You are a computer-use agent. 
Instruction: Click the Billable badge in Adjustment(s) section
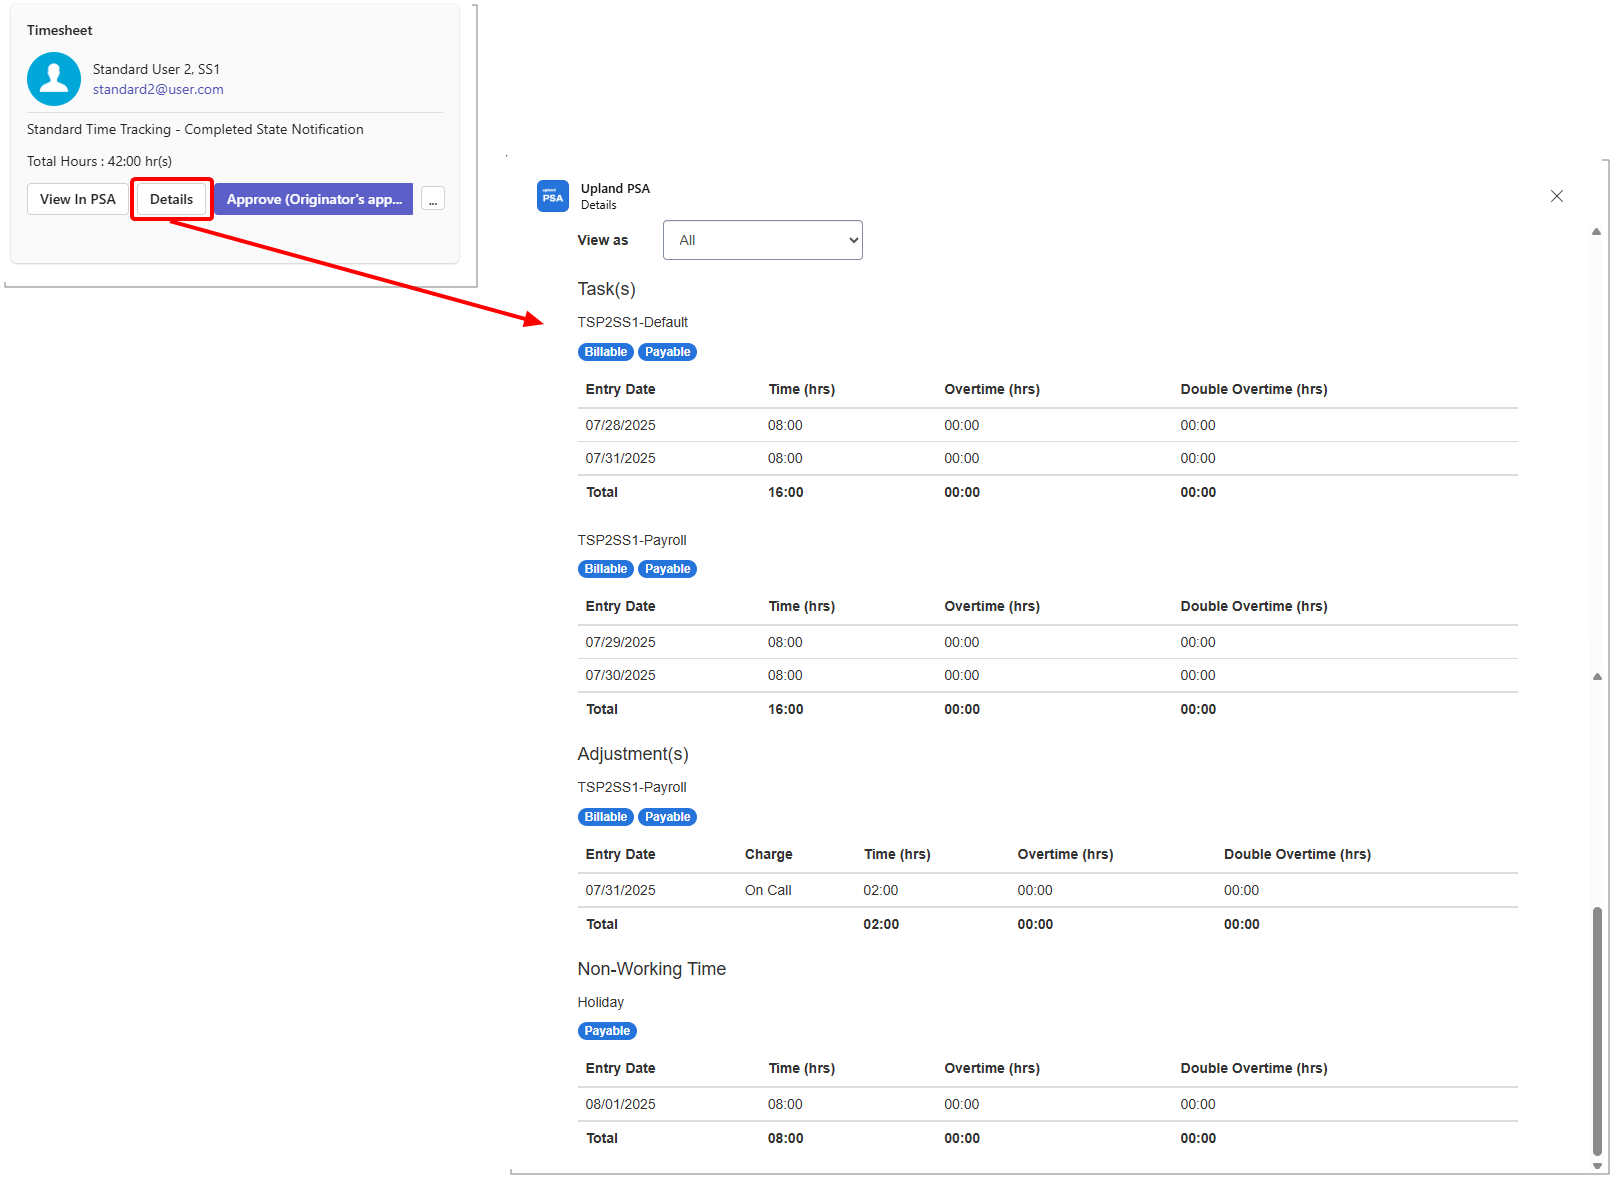(x=605, y=816)
